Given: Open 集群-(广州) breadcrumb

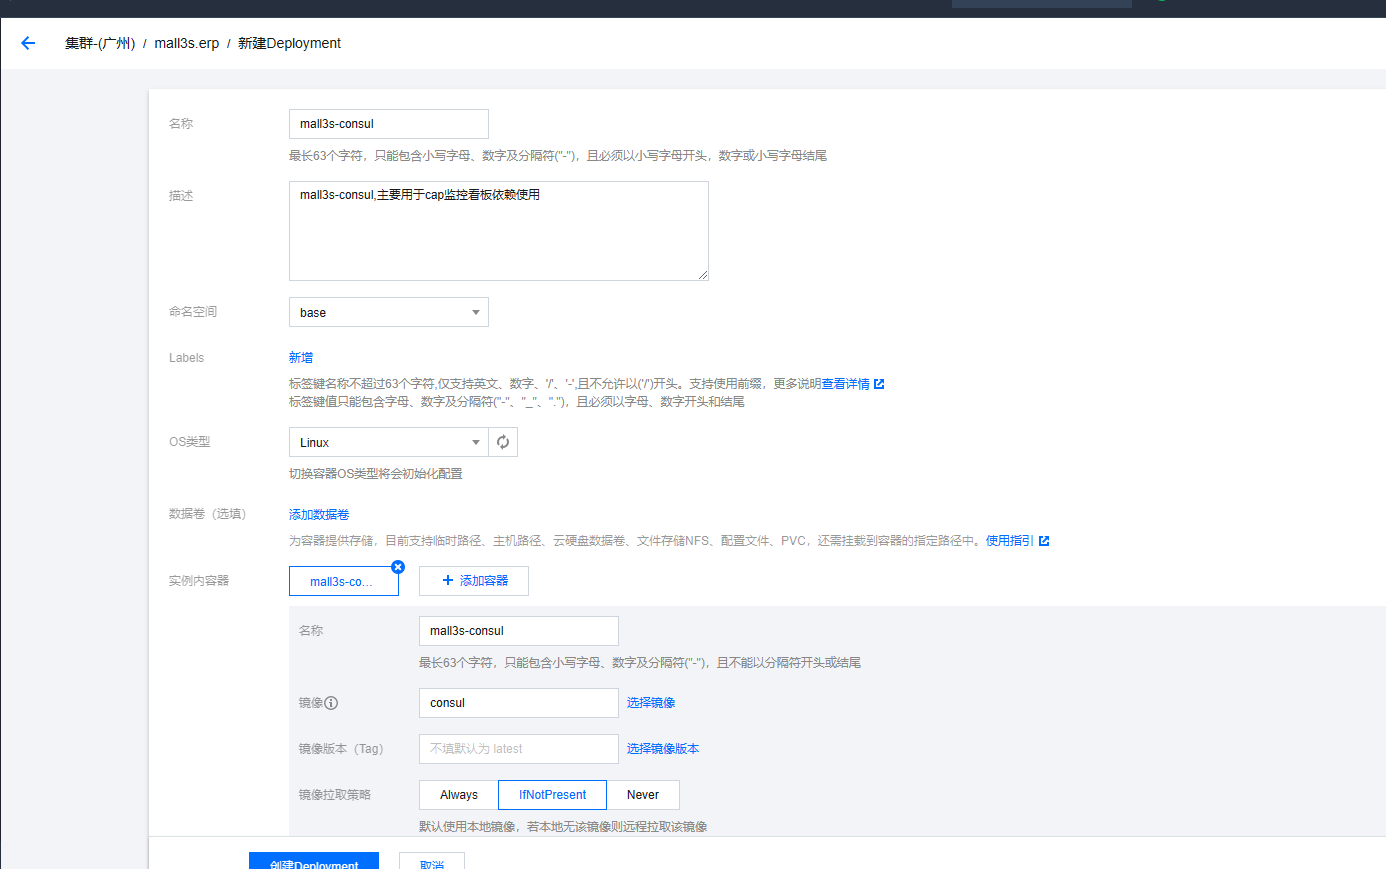Looking at the screenshot, I should [x=100, y=43].
